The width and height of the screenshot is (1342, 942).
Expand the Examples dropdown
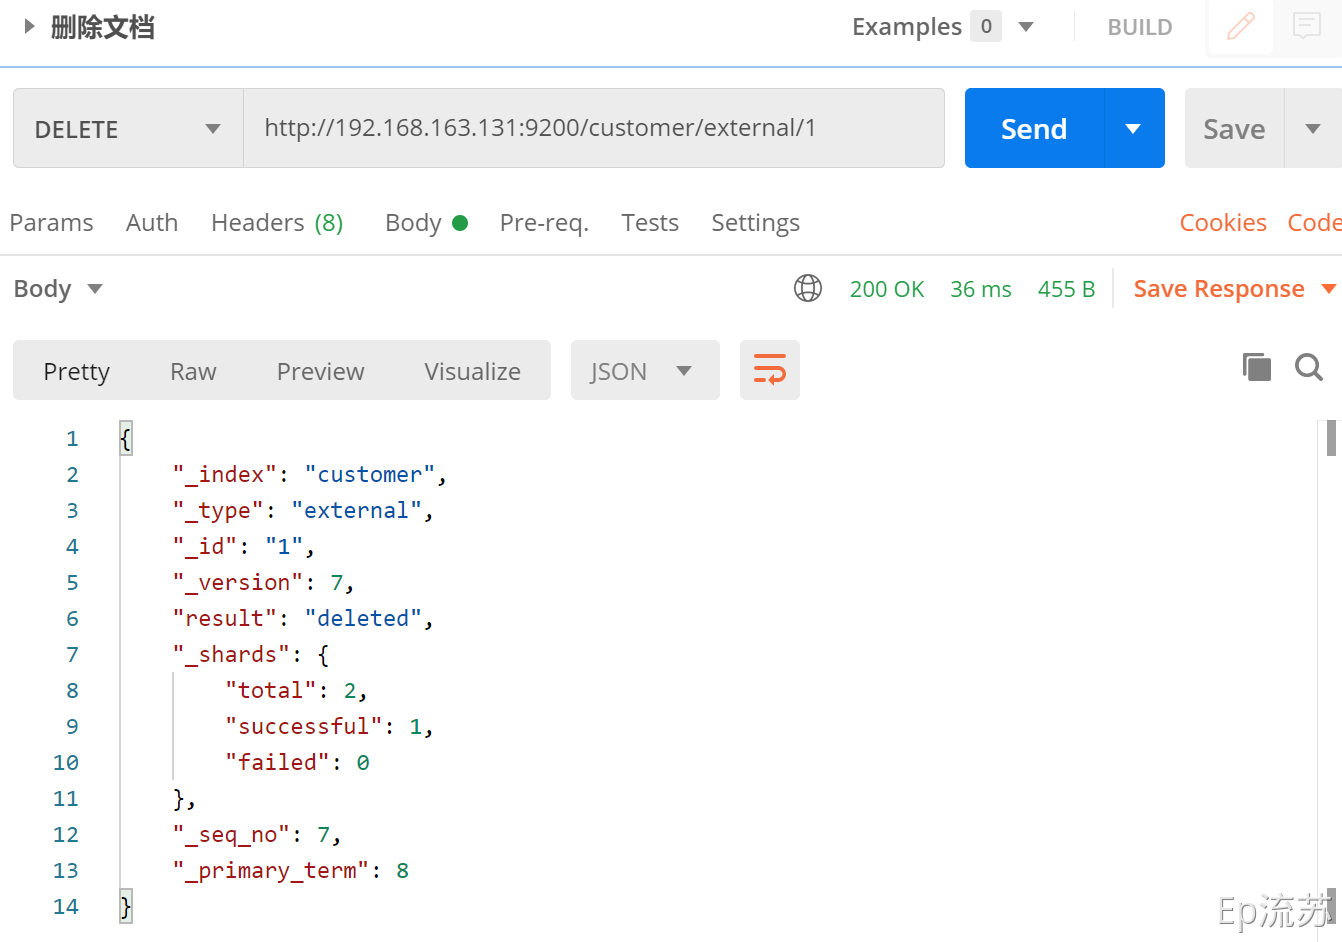[1026, 27]
